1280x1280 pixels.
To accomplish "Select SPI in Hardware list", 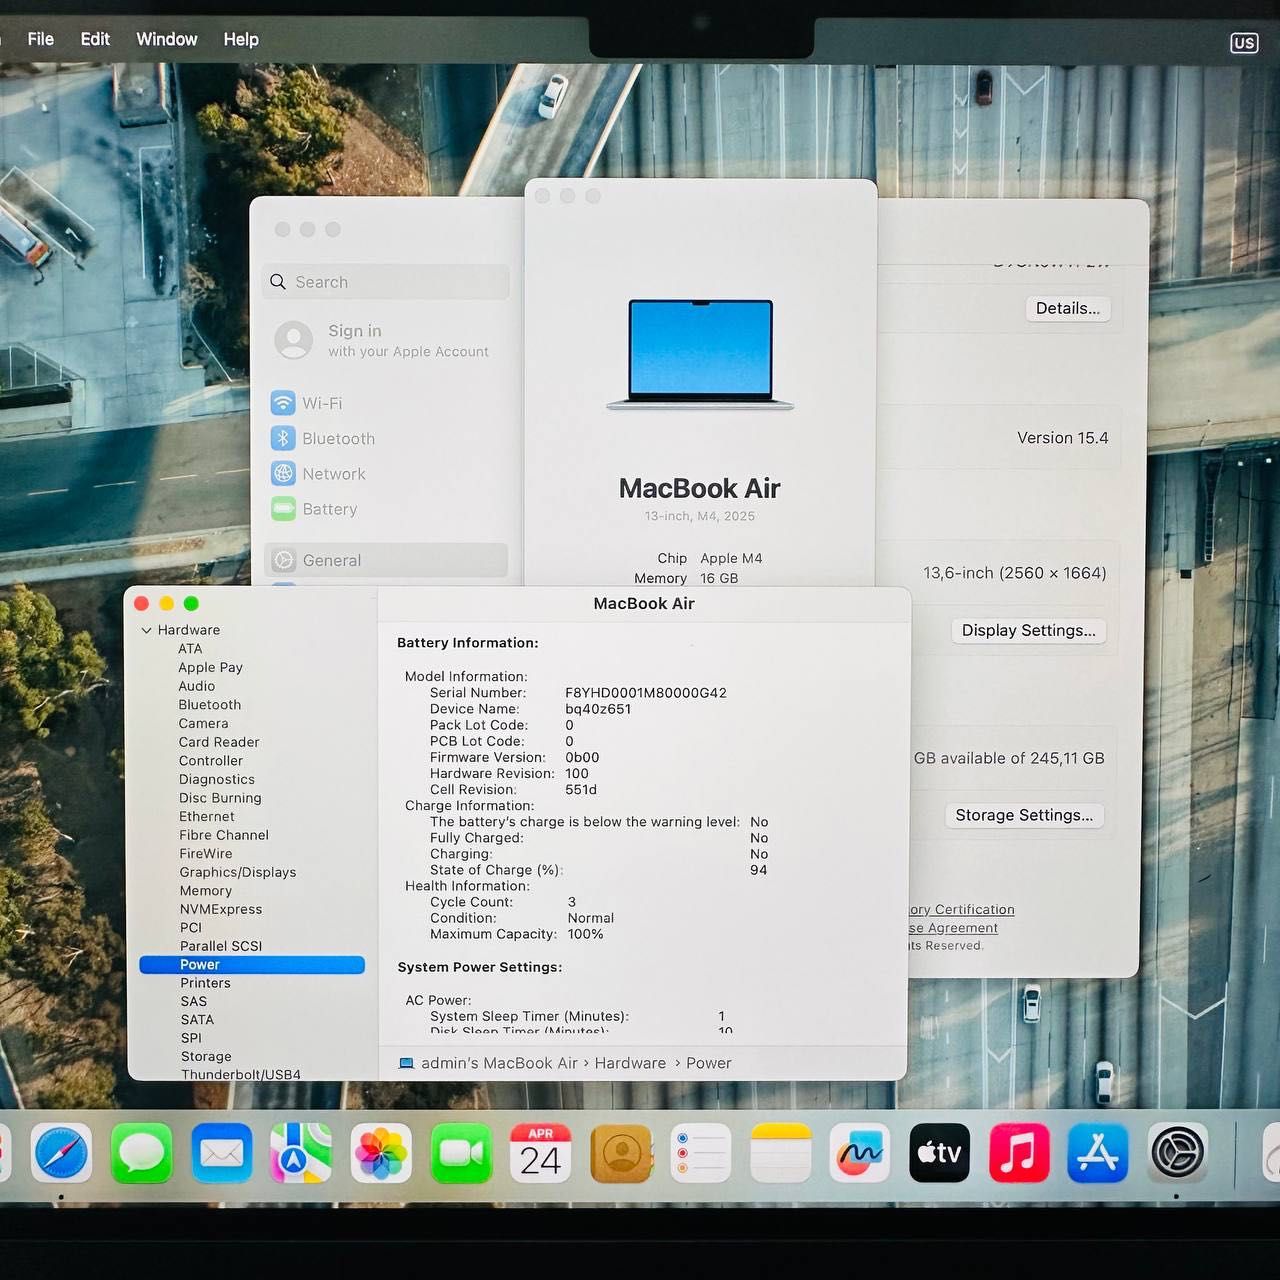I will (191, 1038).
